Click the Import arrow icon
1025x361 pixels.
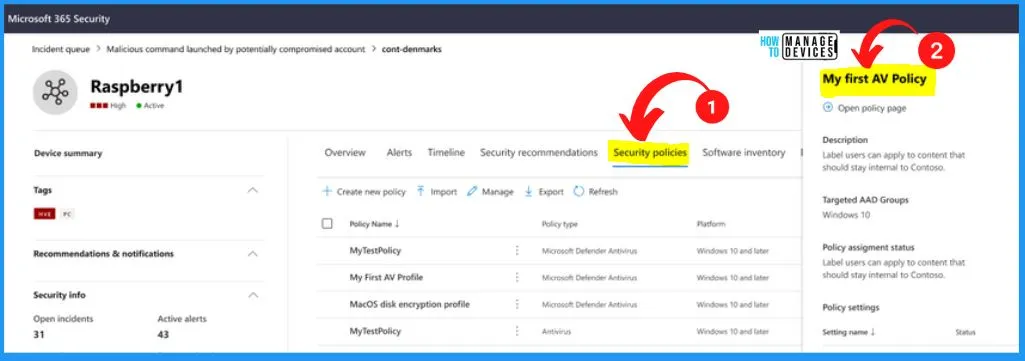pos(420,192)
